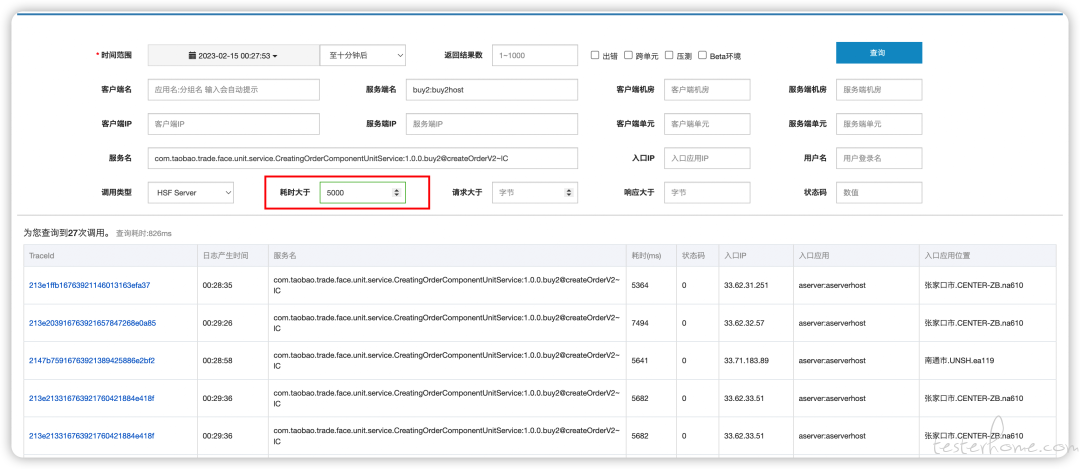Open the 213e2133 trace logged at 00:29:36 in fourth row
Screen dimensions: 1080x469
pos(92,398)
